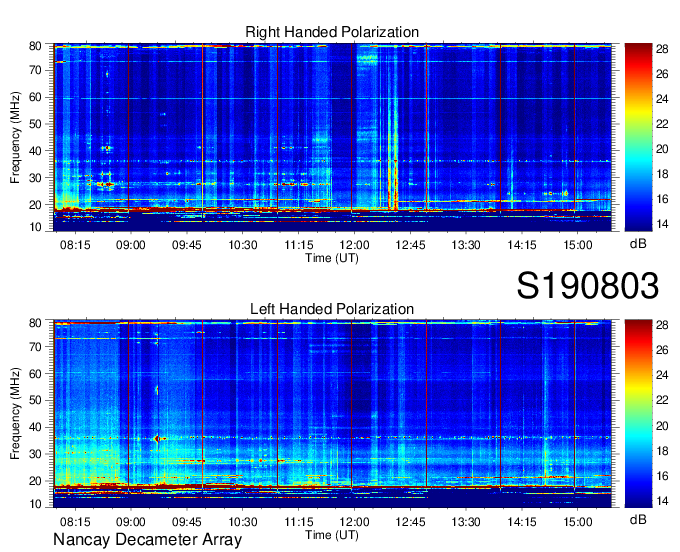Click the 09:00 time tick on the right-handed plot
Screen dimensions: 680x552
coord(131,245)
